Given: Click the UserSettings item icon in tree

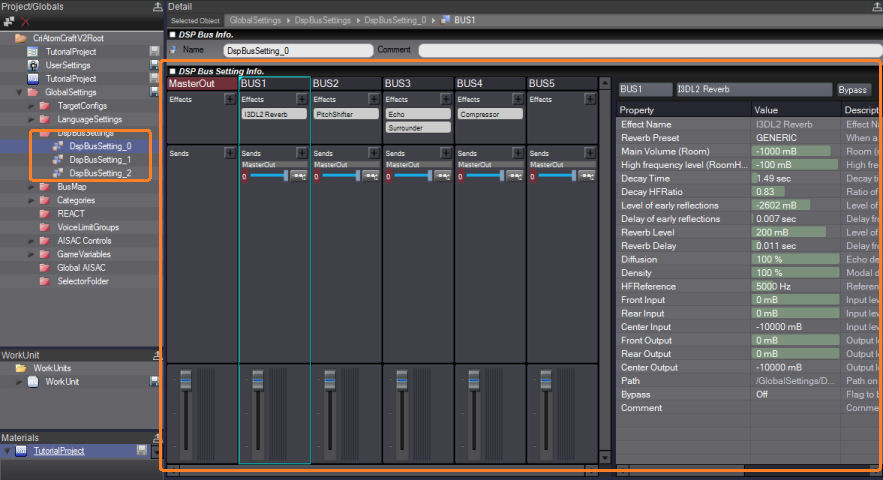Looking at the screenshot, I should click(33, 65).
